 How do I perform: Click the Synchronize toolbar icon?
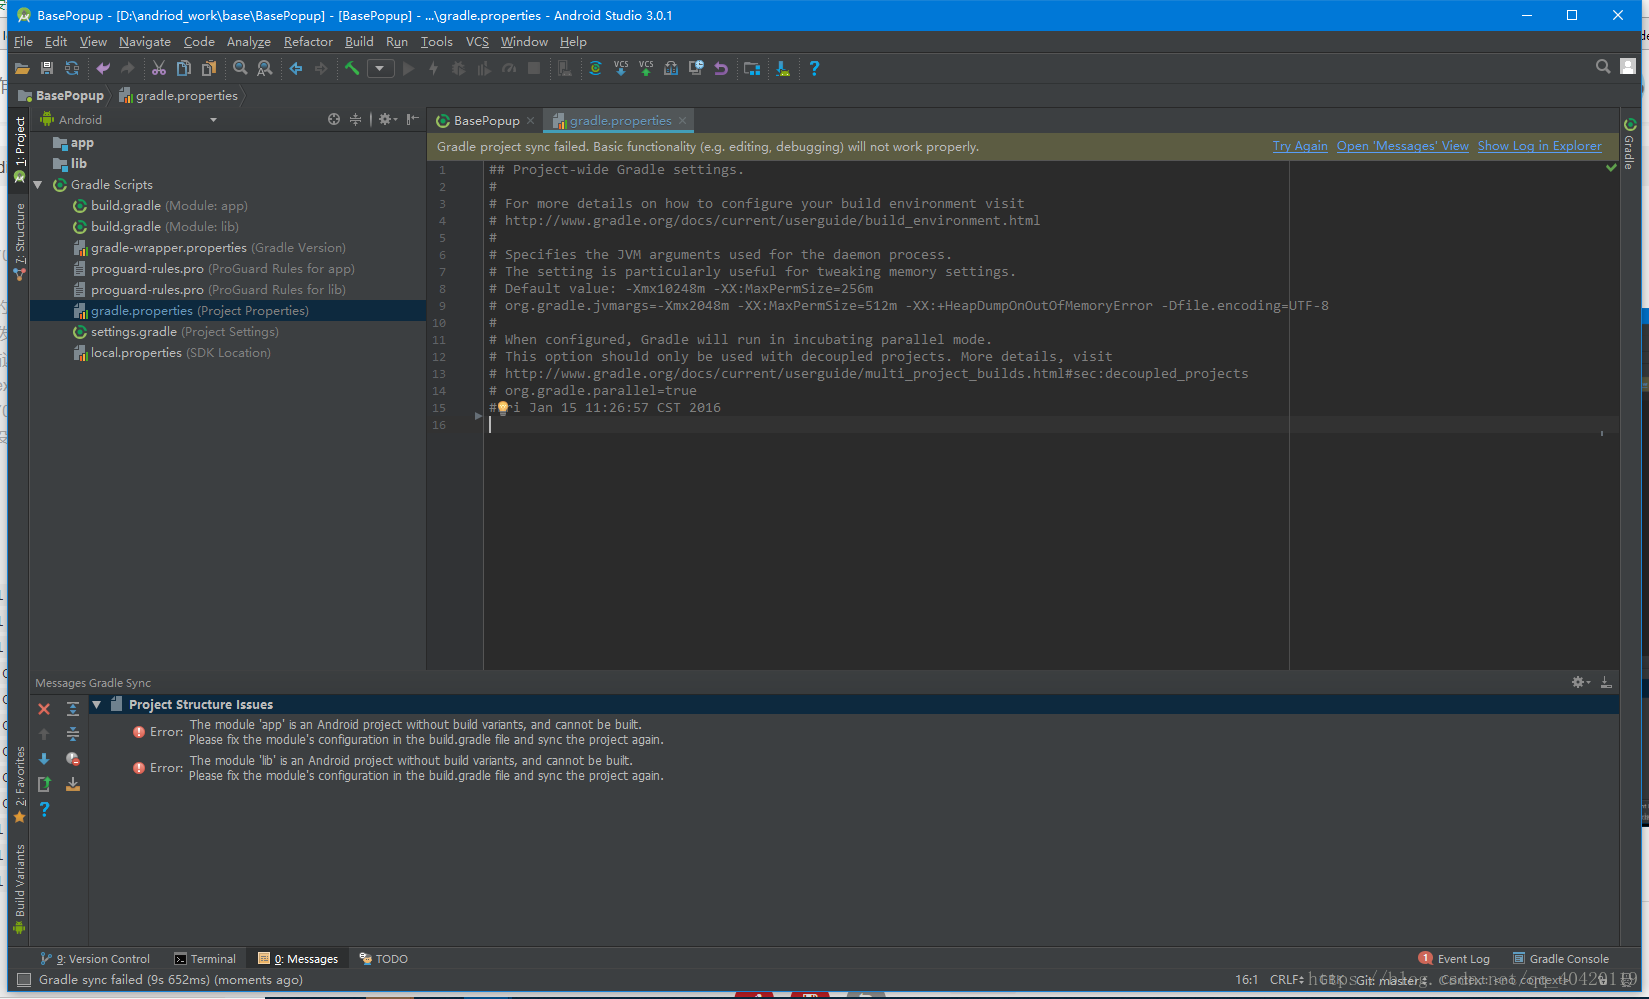pos(72,69)
